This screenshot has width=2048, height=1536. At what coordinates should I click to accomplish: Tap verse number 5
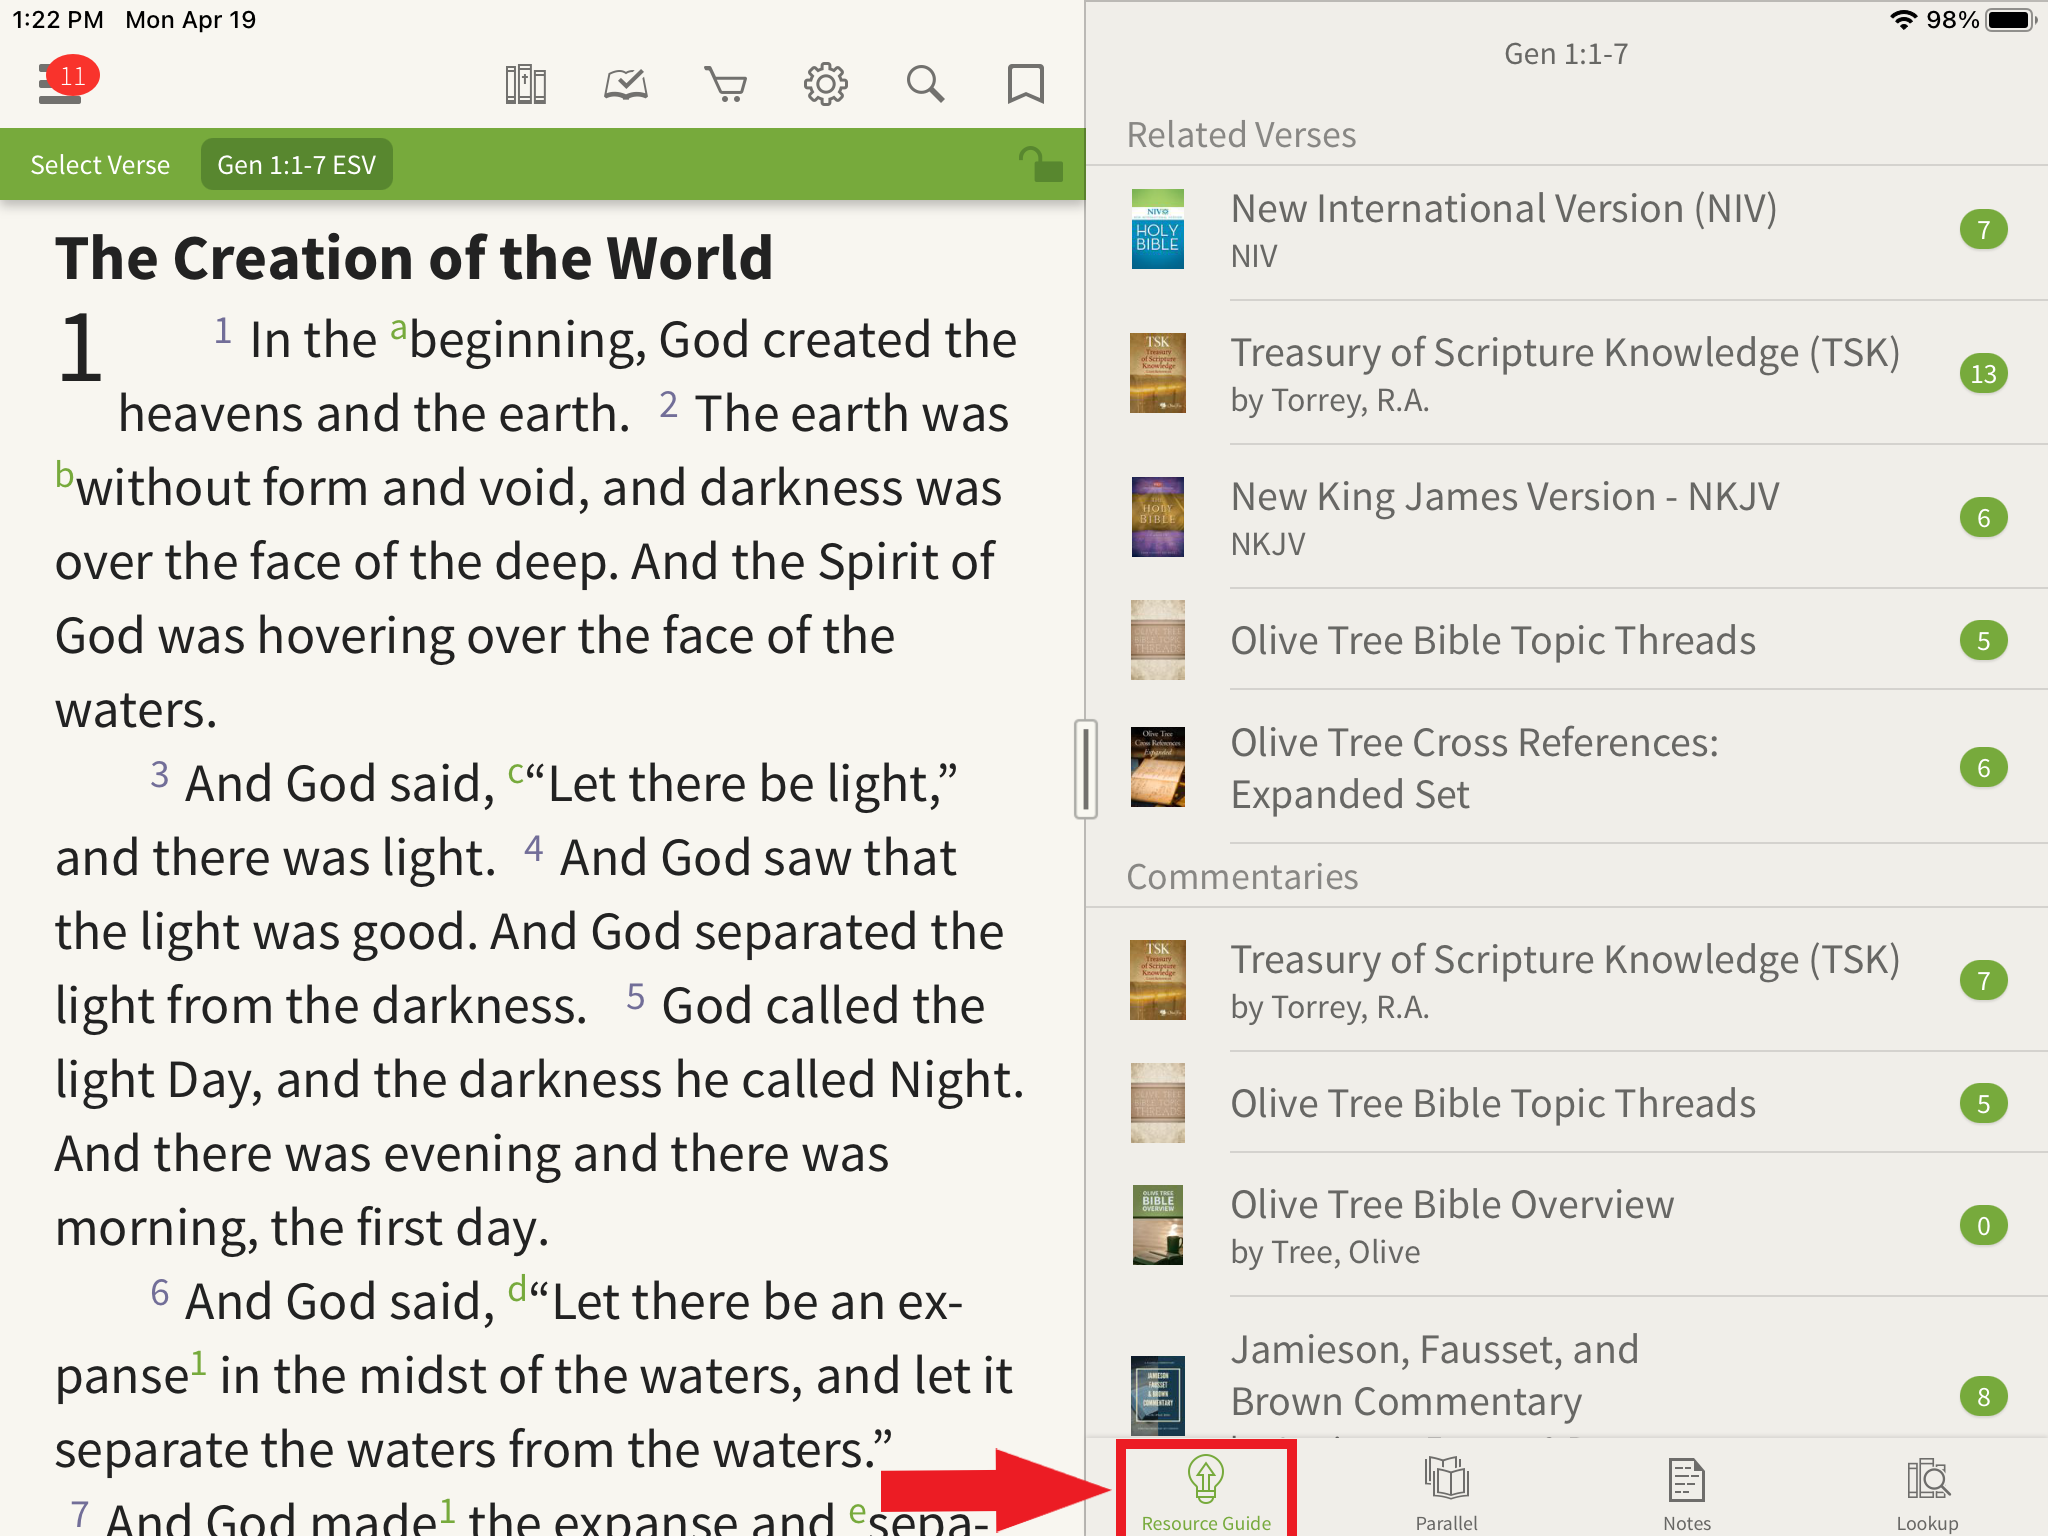[635, 996]
